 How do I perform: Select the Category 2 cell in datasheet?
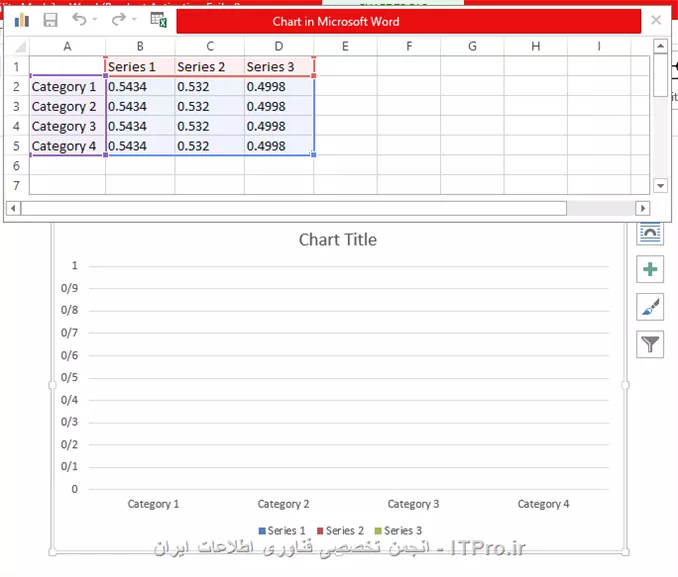[67, 106]
